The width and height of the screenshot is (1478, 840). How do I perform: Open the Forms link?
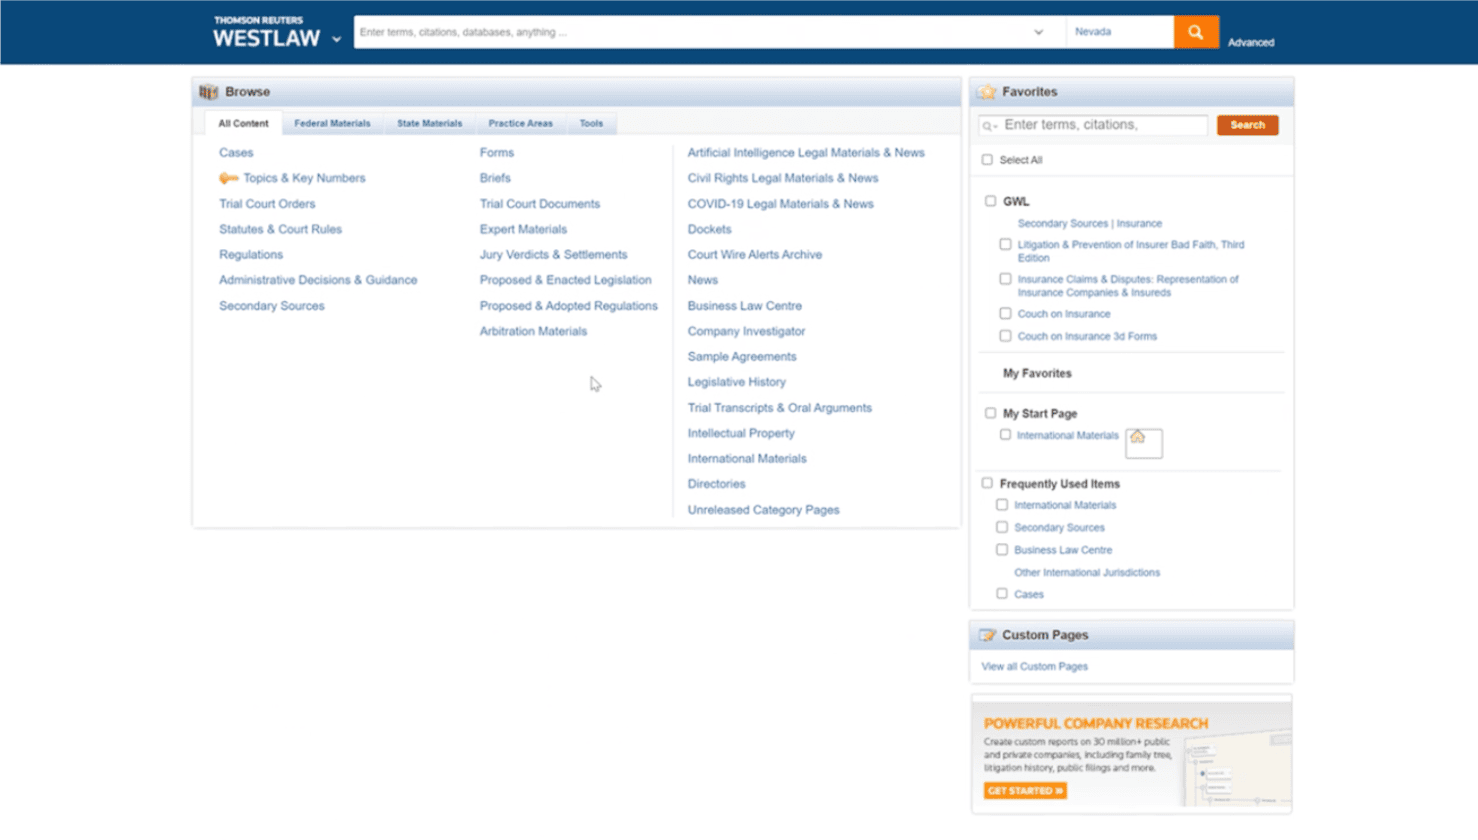pyautogui.click(x=497, y=153)
